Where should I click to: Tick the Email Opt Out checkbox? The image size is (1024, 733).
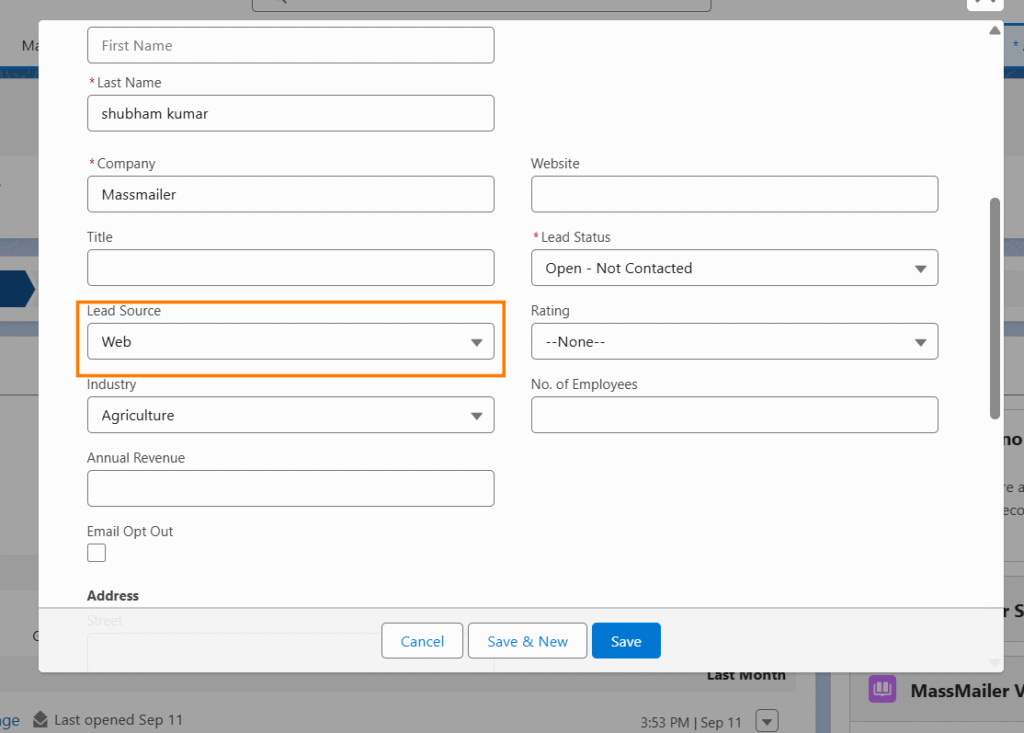tap(97, 553)
